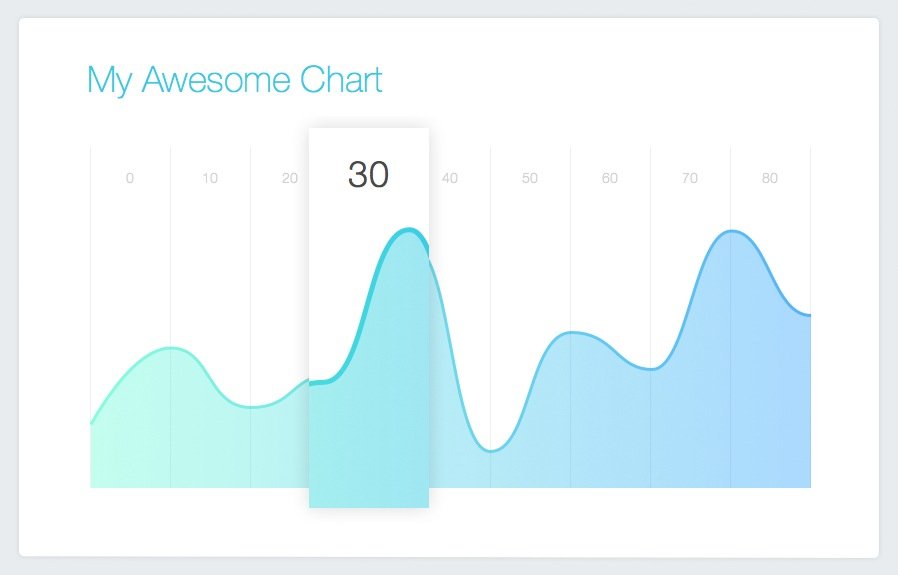Click the tall peak between 70 and 80
898x575 pixels.
pyautogui.click(x=731, y=231)
